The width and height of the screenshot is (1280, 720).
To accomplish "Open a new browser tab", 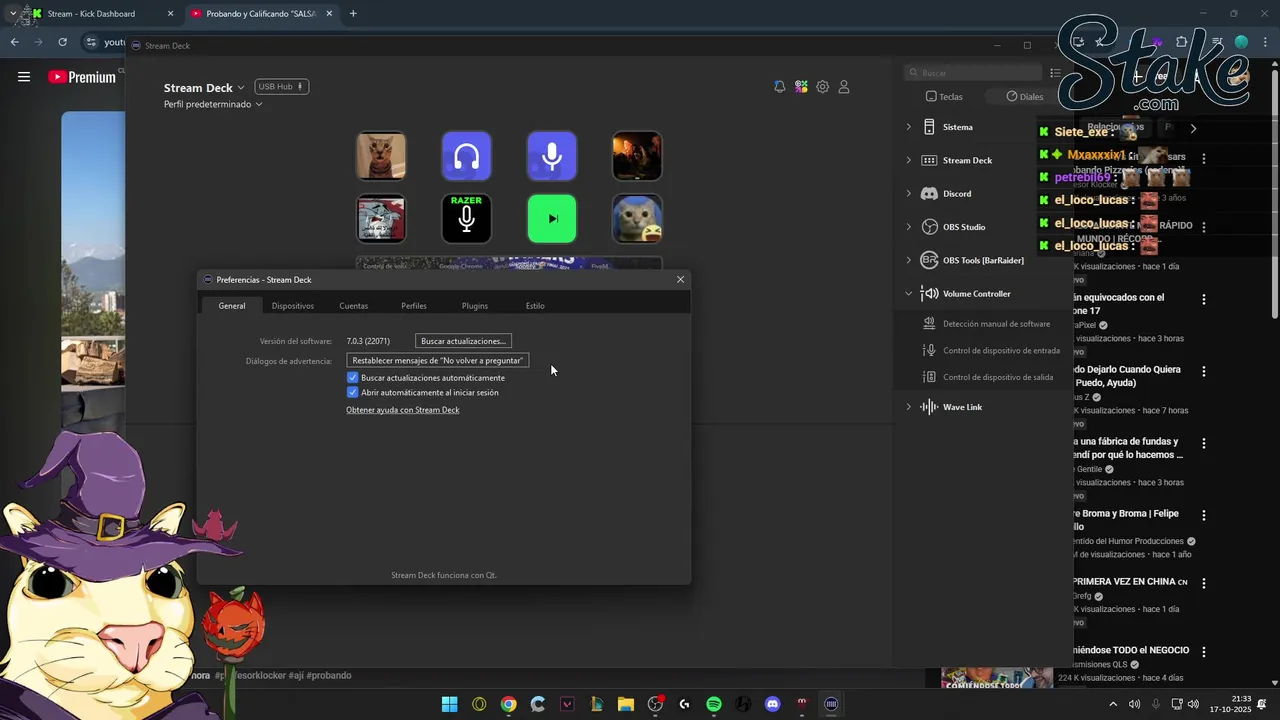I will [x=353, y=14].
